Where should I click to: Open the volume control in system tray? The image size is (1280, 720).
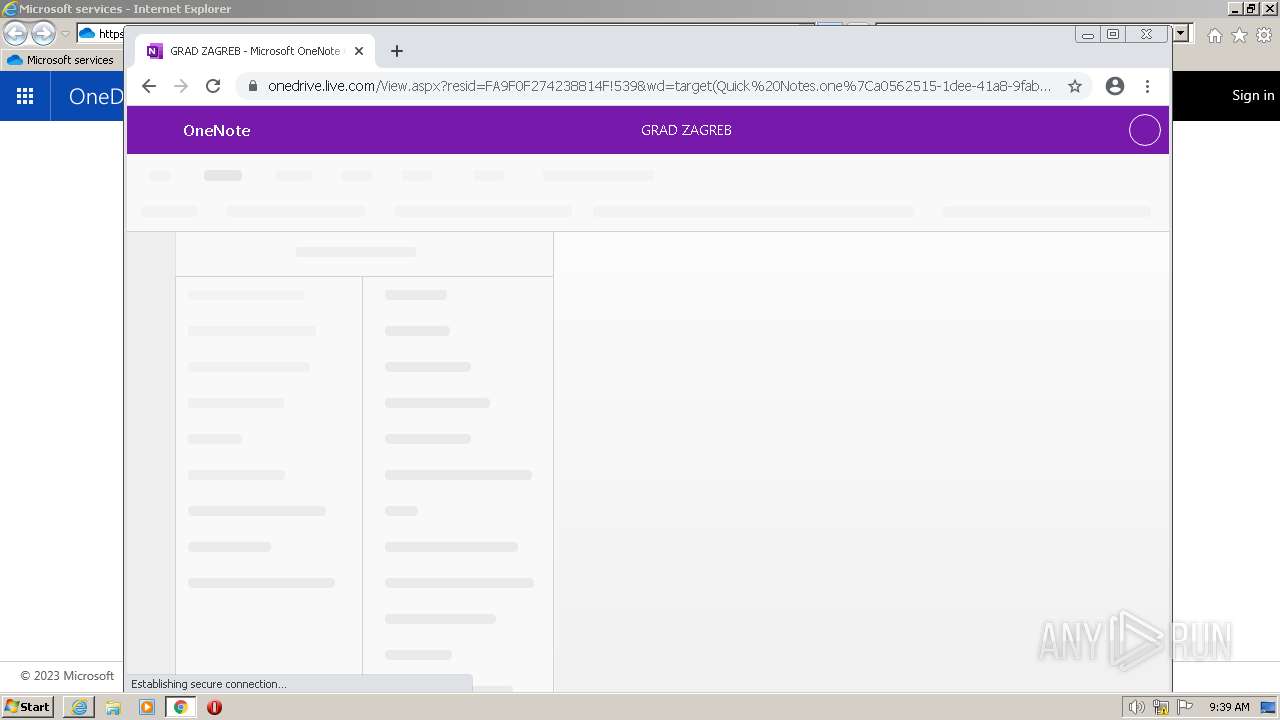pos(1136,707)
